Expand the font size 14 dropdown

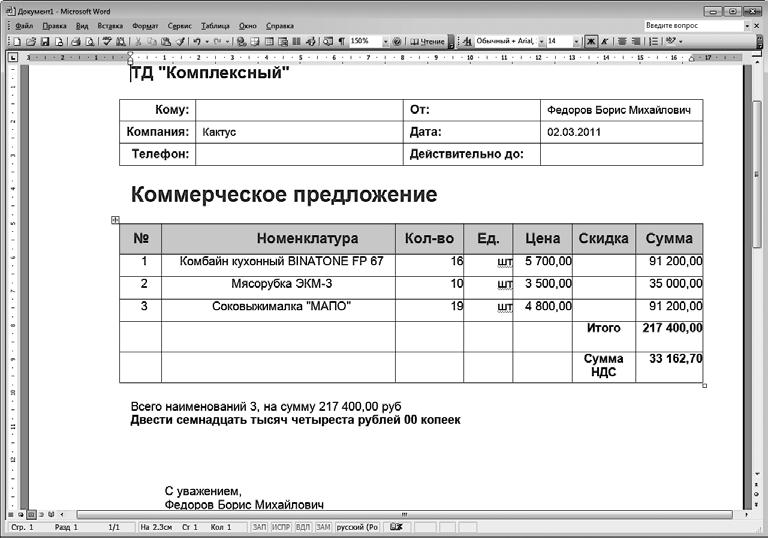coord(576,42)
